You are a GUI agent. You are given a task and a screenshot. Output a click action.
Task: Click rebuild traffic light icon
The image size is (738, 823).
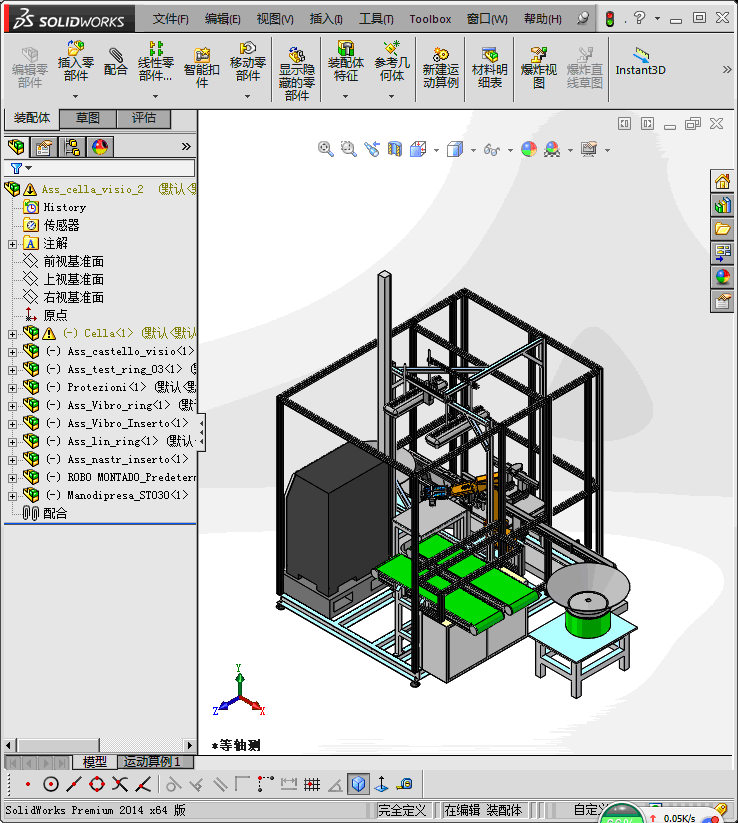609,19
